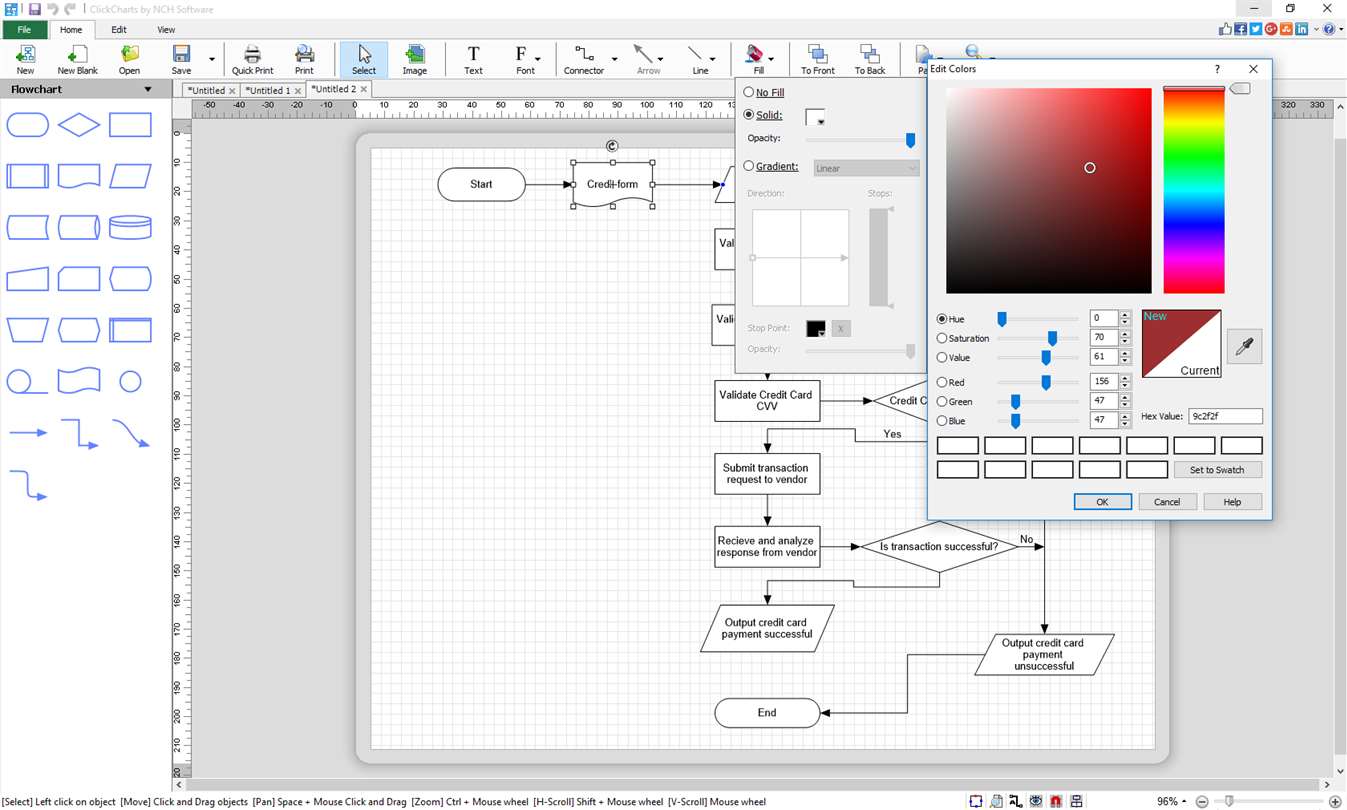Click the Hex Value input field
Viewport: 1347px width, 810px height.
tap(1225, 416)
